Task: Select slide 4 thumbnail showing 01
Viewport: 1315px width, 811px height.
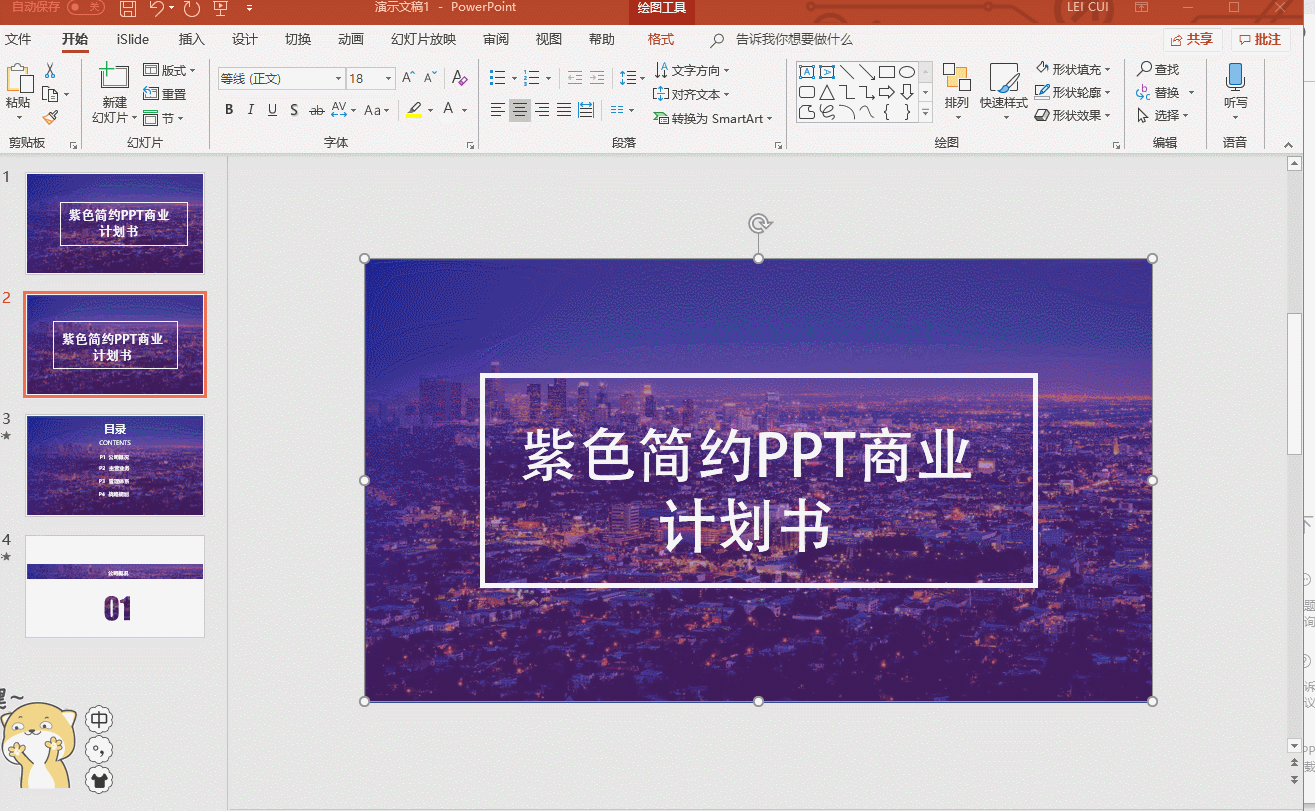Action: (115, 586)
